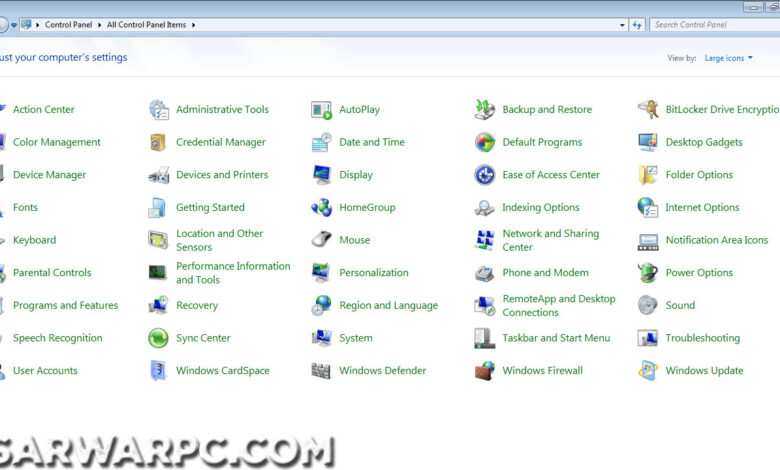Image resolution: width=780 pixels, height=470 pixels.
Task: Open the Sound speaker icon
Action: [648, 305]
